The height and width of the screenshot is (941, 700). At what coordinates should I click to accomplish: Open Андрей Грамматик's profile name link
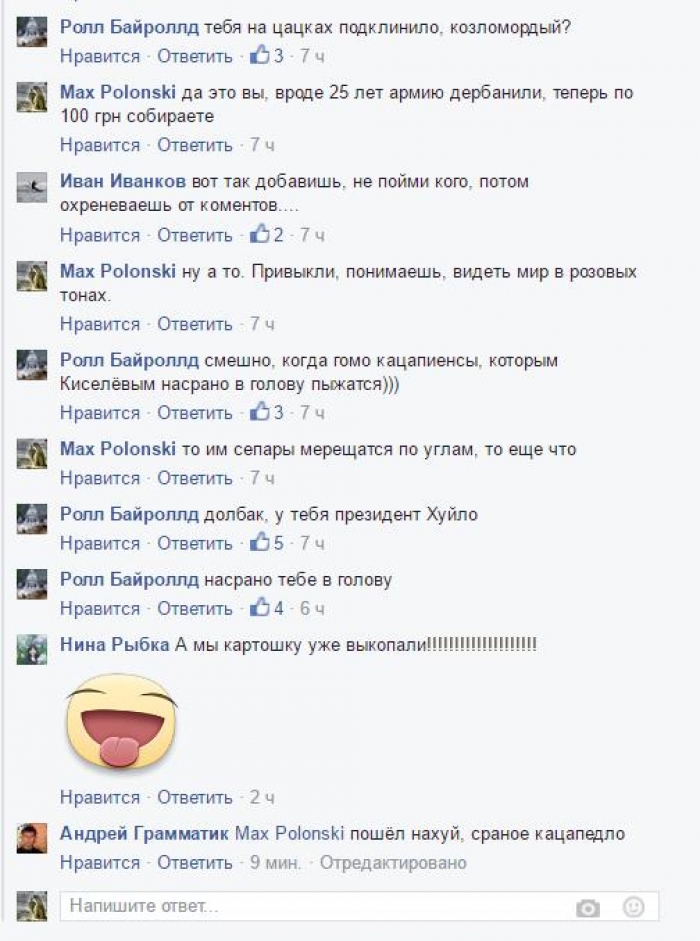point(144,834)
